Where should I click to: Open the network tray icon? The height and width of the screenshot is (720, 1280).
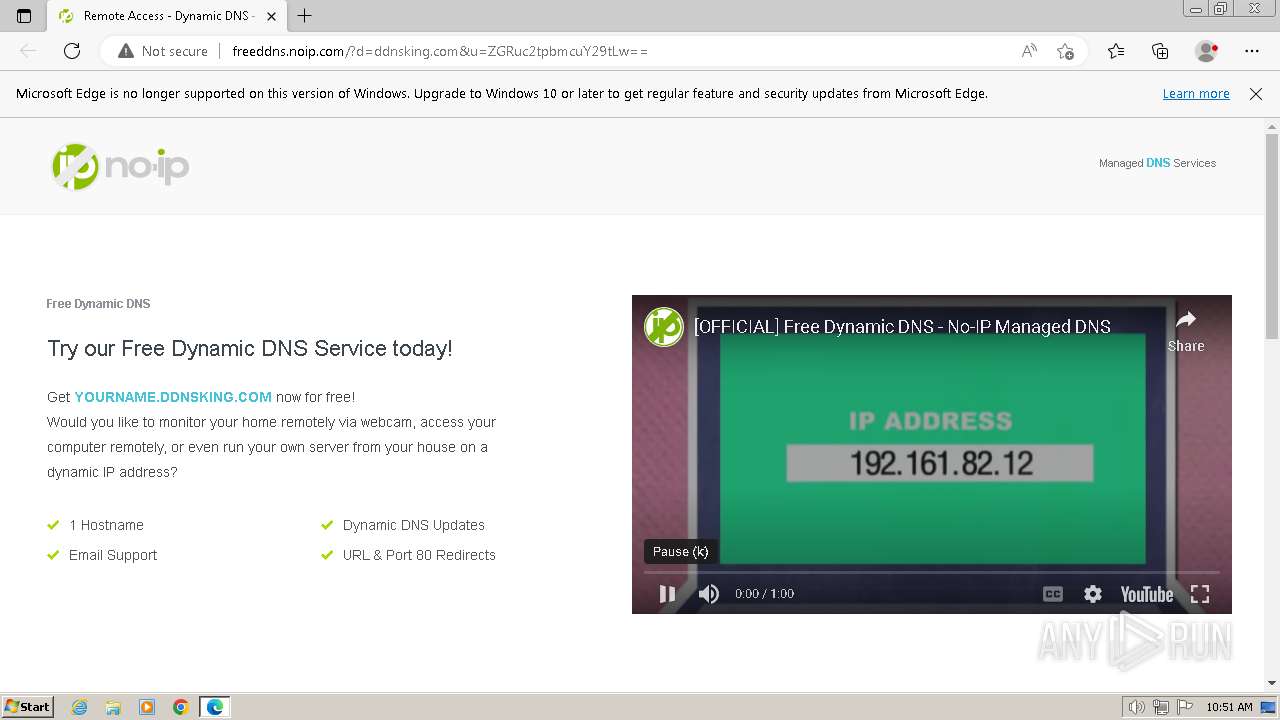point(1161,707)
